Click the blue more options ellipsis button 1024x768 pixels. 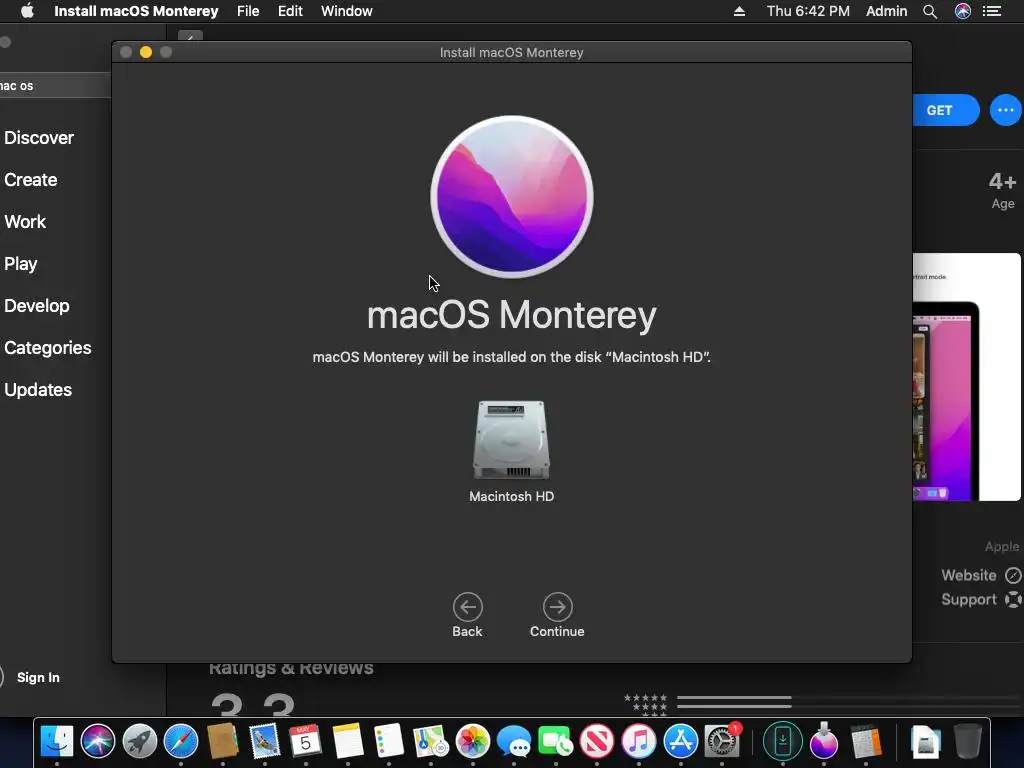(1006, 110)
